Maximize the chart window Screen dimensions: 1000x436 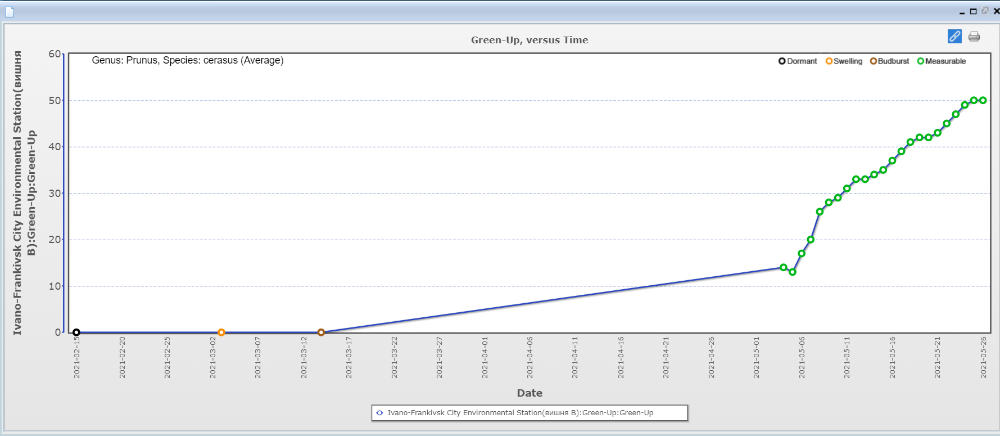point(973,9)
